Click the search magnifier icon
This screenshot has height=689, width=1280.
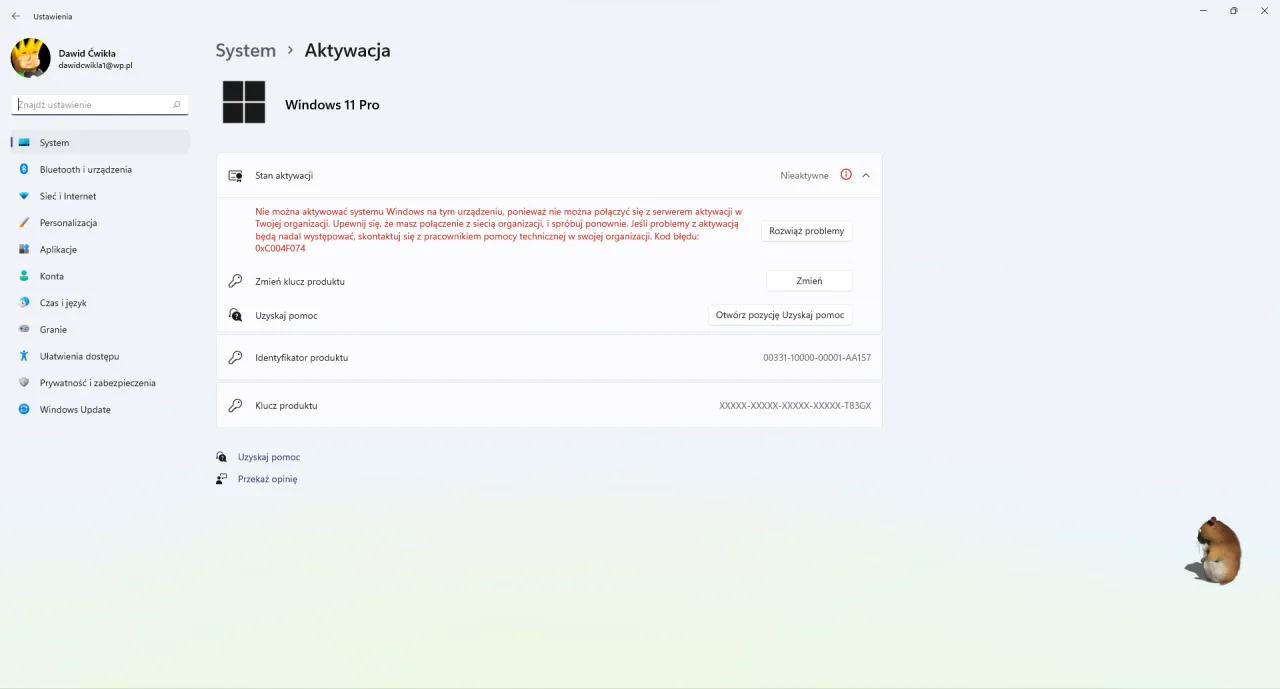click(x=177, y=104)
